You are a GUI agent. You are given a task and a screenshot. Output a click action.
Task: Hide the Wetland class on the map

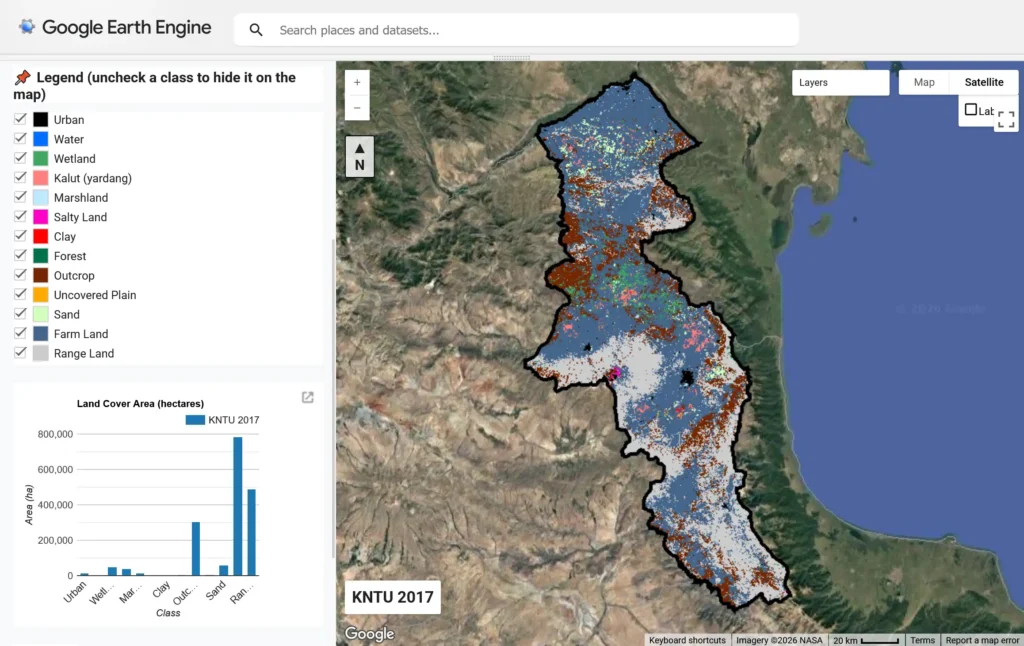tap(20, 158)
